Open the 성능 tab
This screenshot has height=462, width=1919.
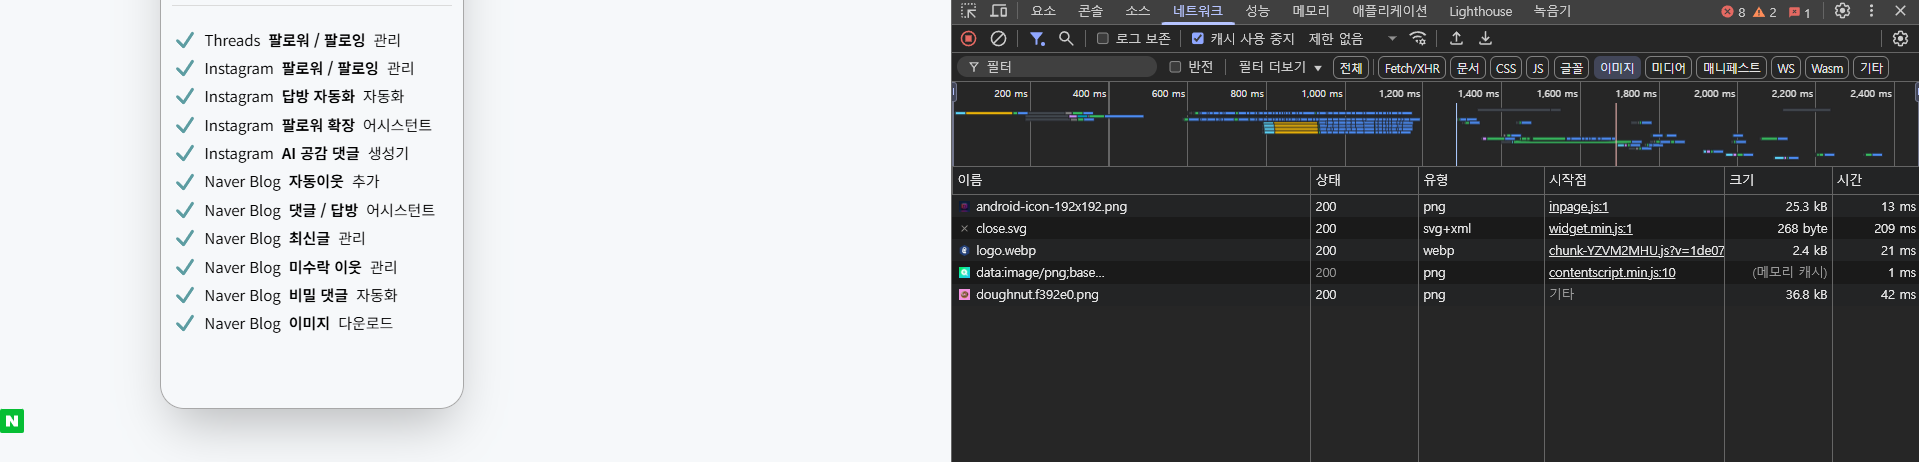click(1257, 11)
